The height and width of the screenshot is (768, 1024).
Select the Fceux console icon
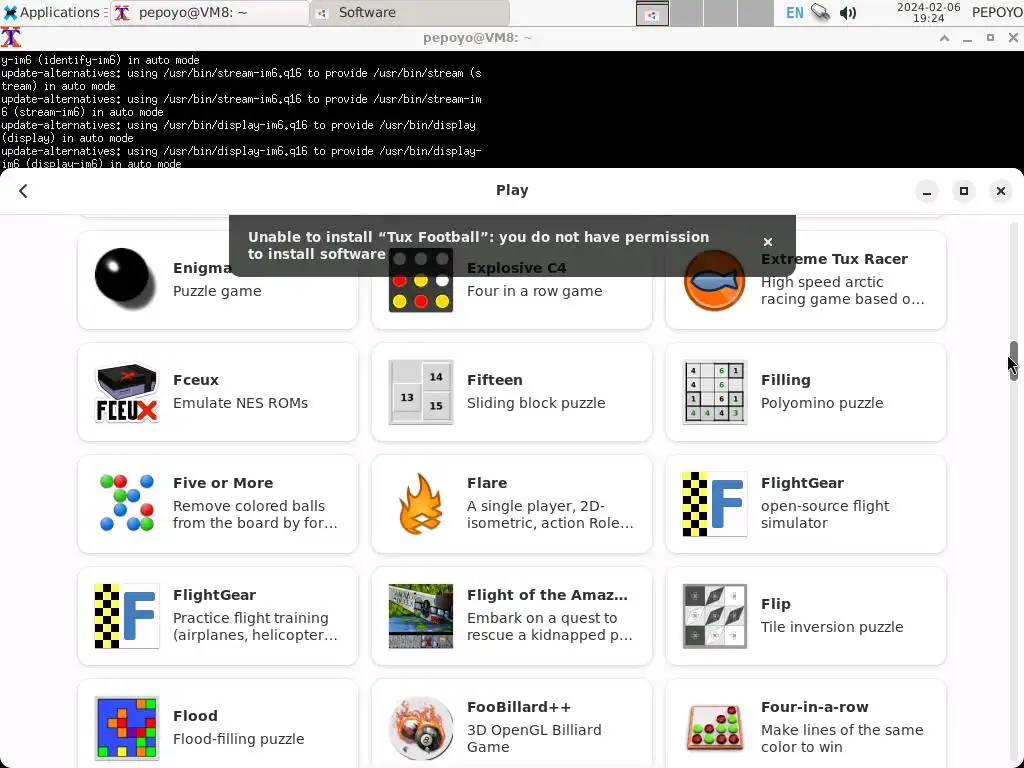pos(127,392)
